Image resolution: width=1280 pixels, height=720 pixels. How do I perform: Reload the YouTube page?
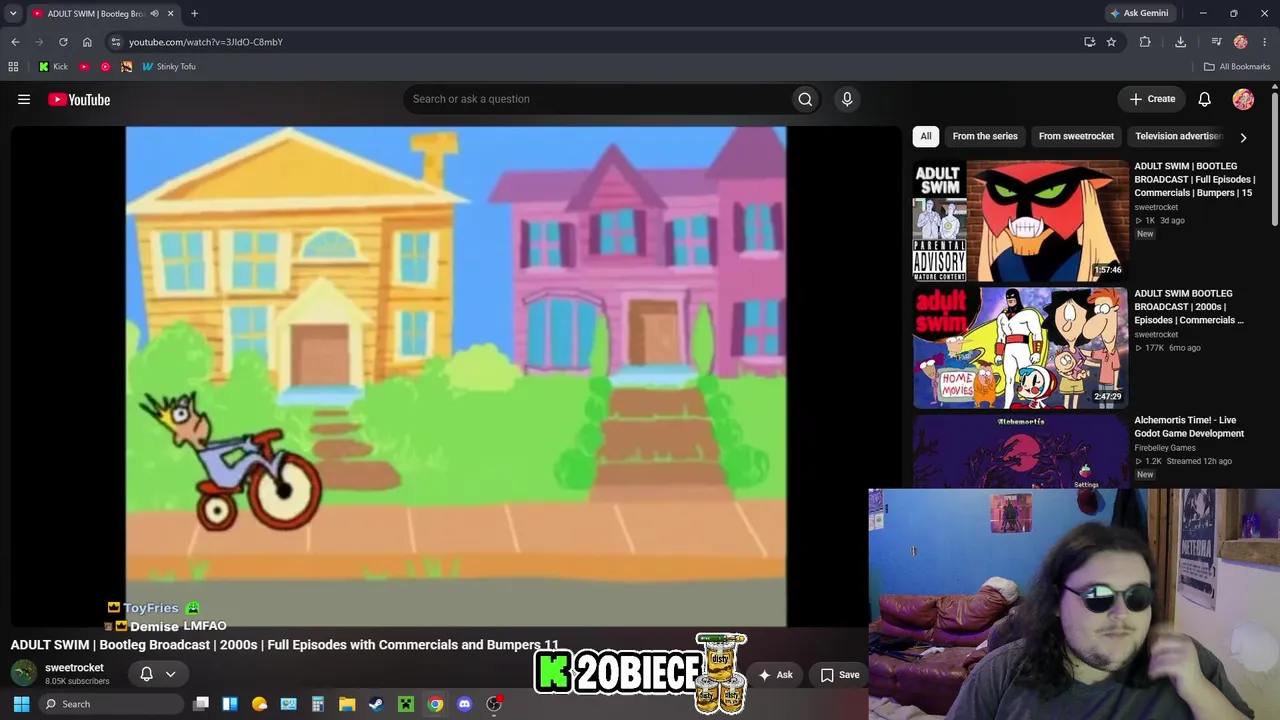[x=63, y=42]
